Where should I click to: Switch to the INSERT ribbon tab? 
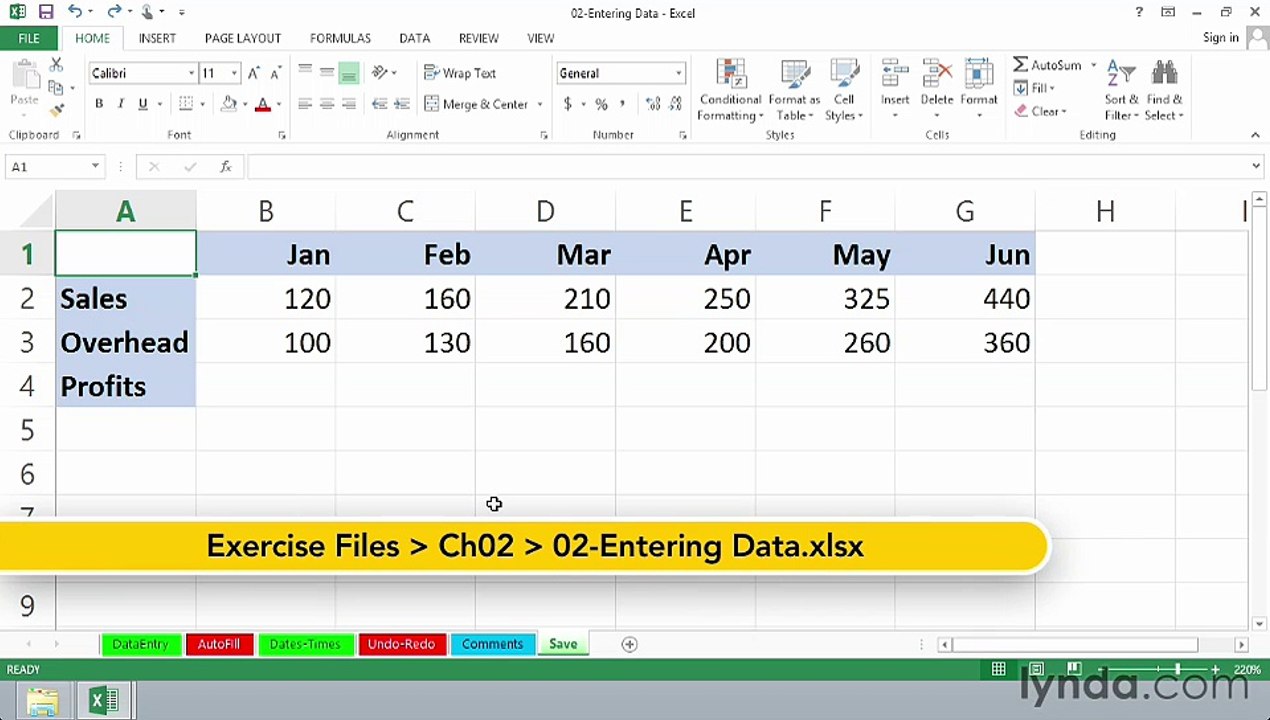157,38
